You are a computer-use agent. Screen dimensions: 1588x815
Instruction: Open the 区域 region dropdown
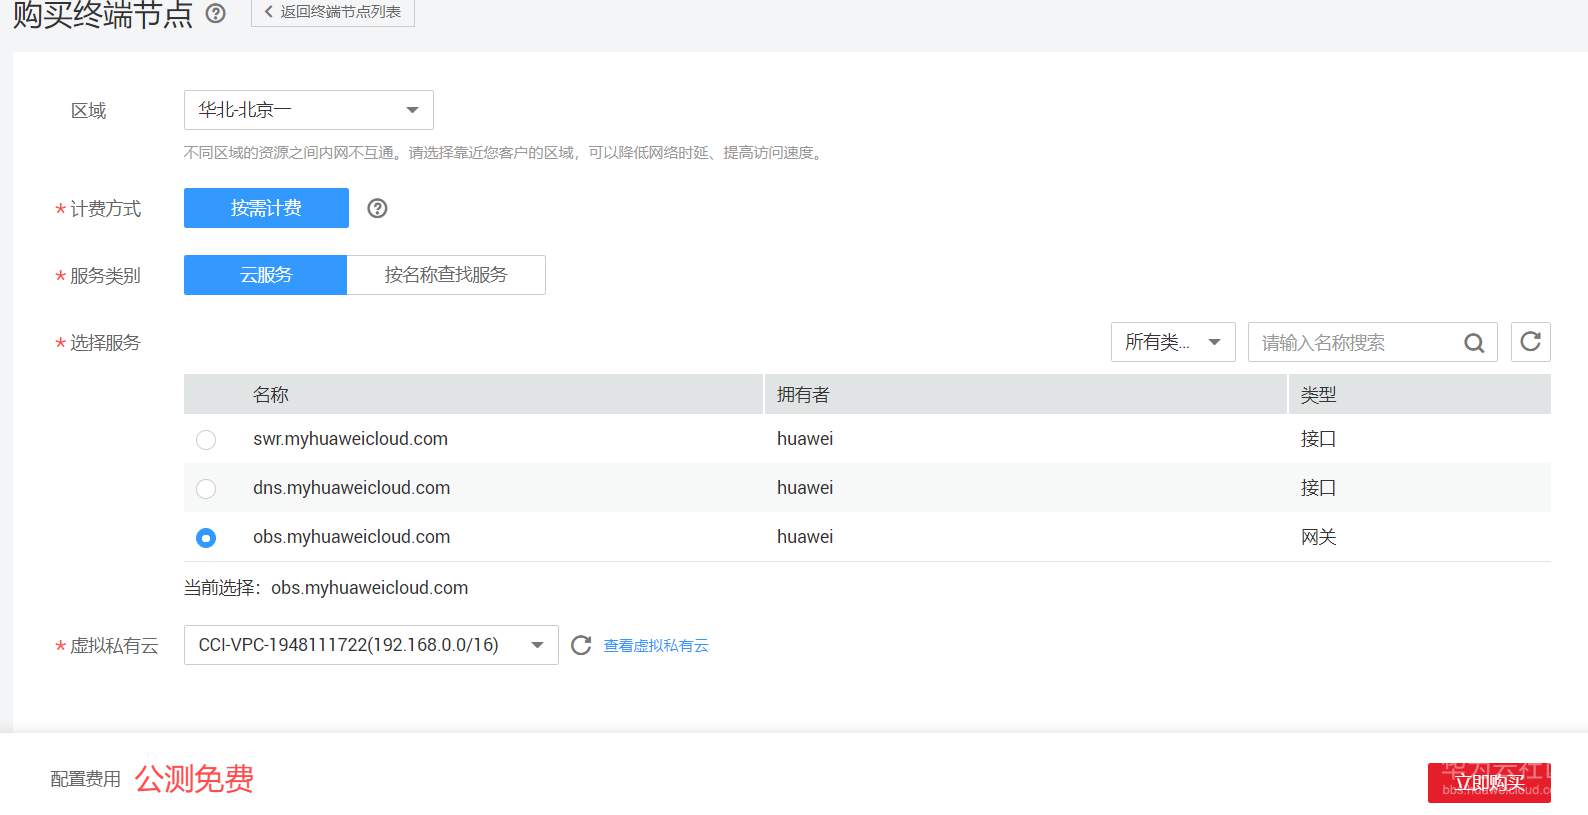(309, 110)
